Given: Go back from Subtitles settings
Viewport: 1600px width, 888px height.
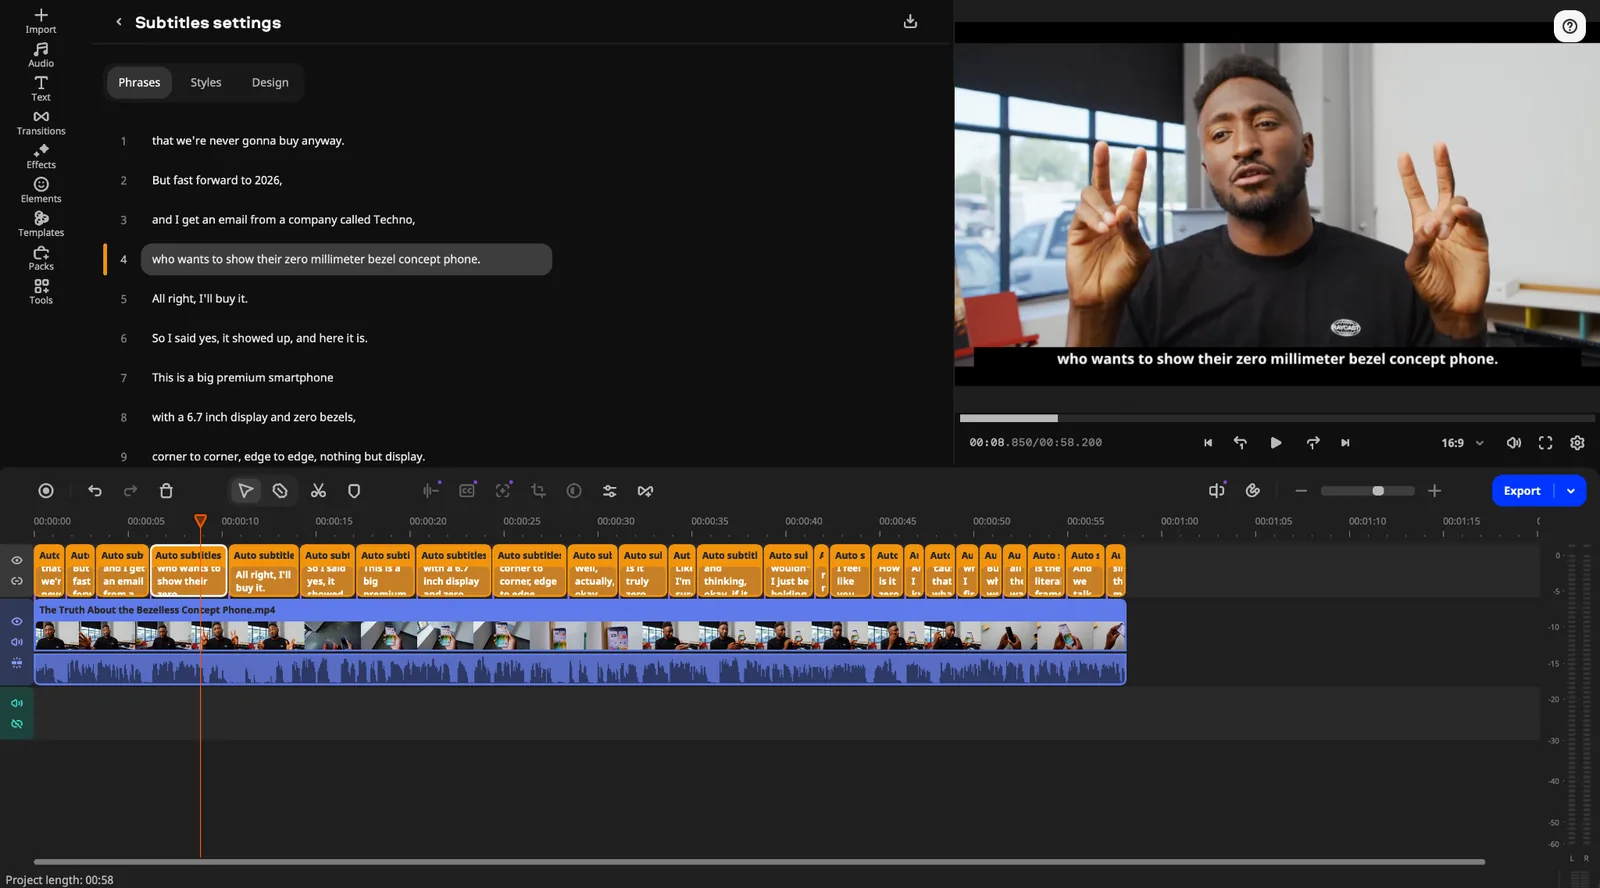Looking at the screenshot, I should 119,22.
